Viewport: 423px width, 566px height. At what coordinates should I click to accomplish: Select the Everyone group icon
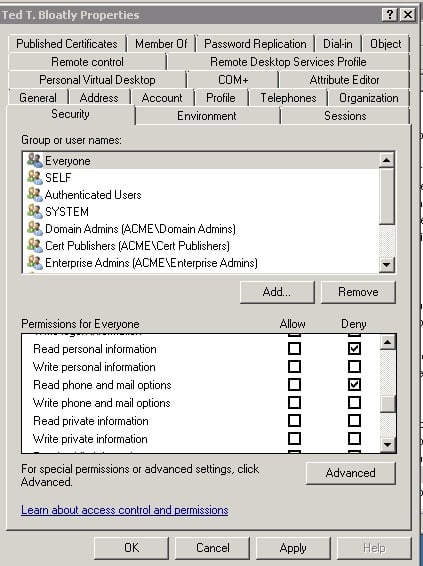(35, 160)
